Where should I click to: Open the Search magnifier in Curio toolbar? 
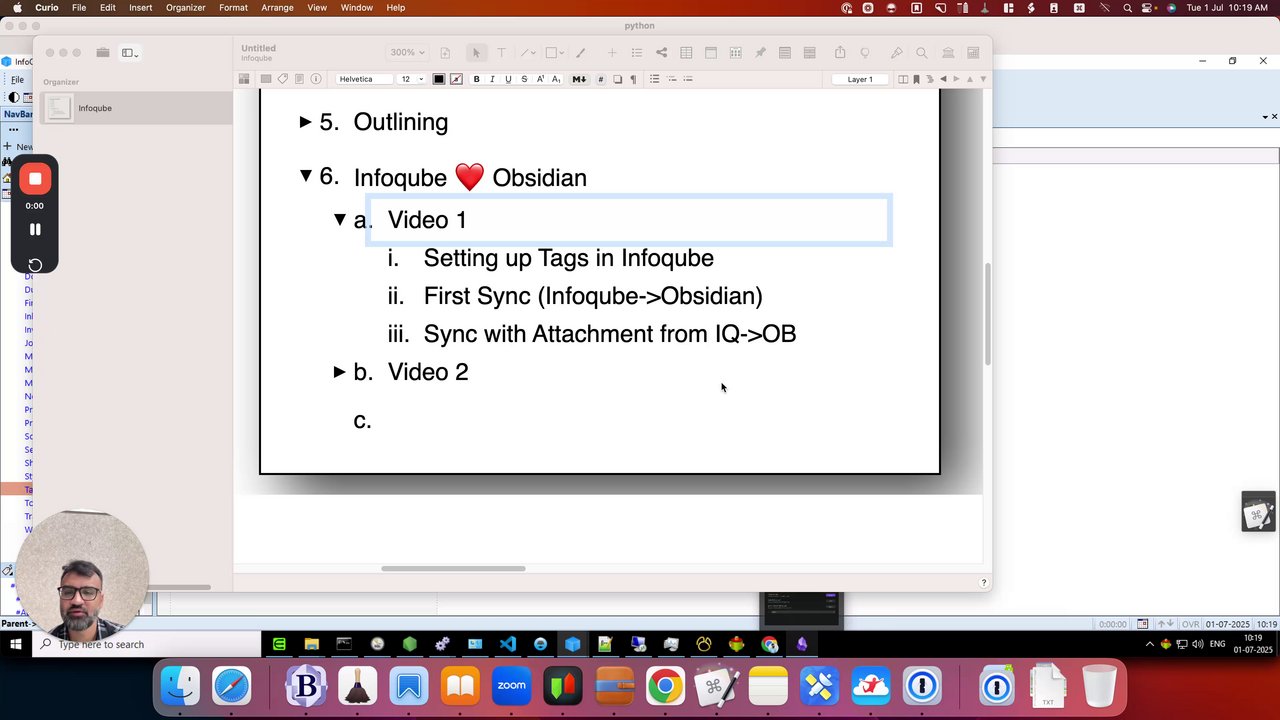point(921,52)
